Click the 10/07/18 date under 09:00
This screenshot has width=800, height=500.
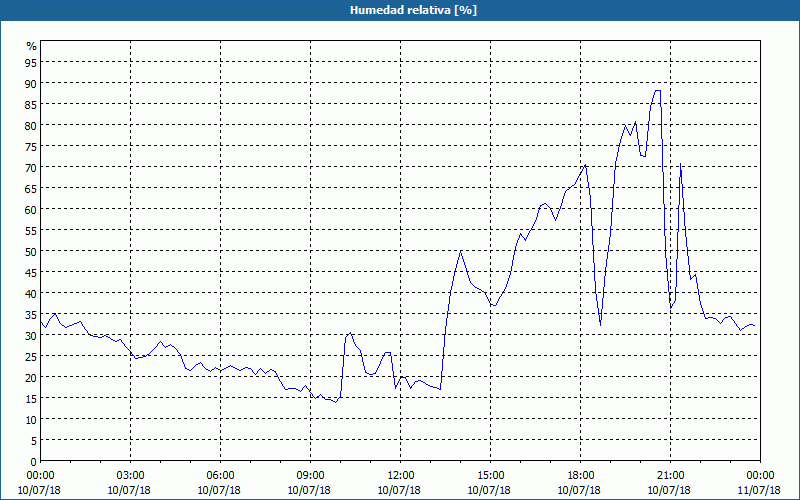click(x=309, y=490)
